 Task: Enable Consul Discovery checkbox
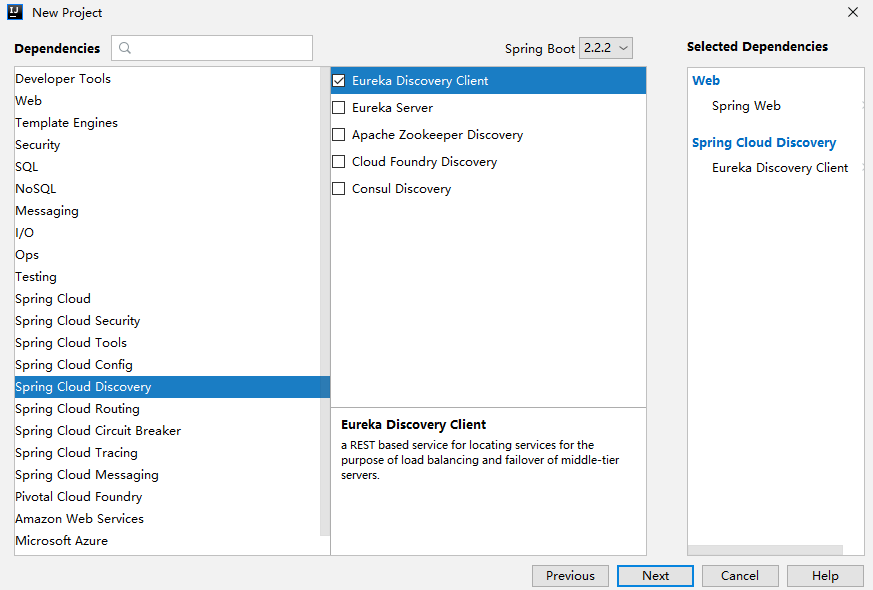pyautogui.click(x=339, y=189)
